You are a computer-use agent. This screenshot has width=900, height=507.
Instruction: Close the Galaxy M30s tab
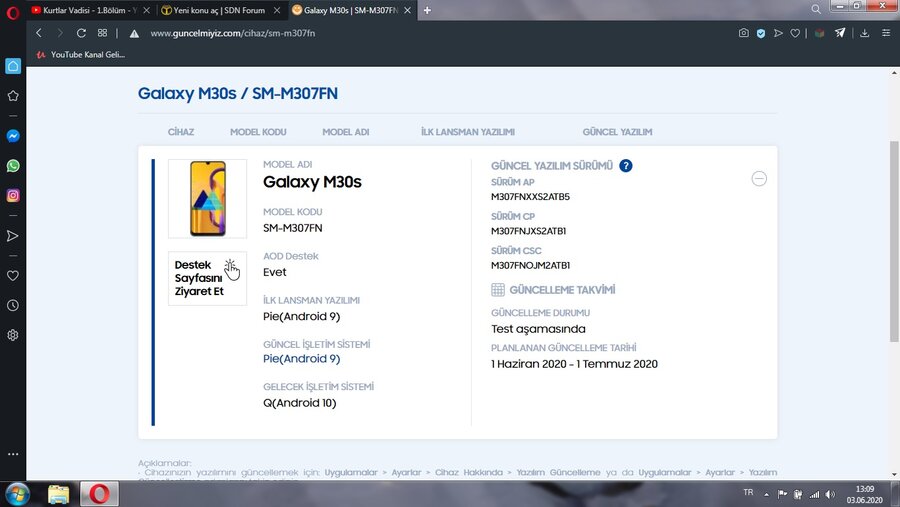407,10
